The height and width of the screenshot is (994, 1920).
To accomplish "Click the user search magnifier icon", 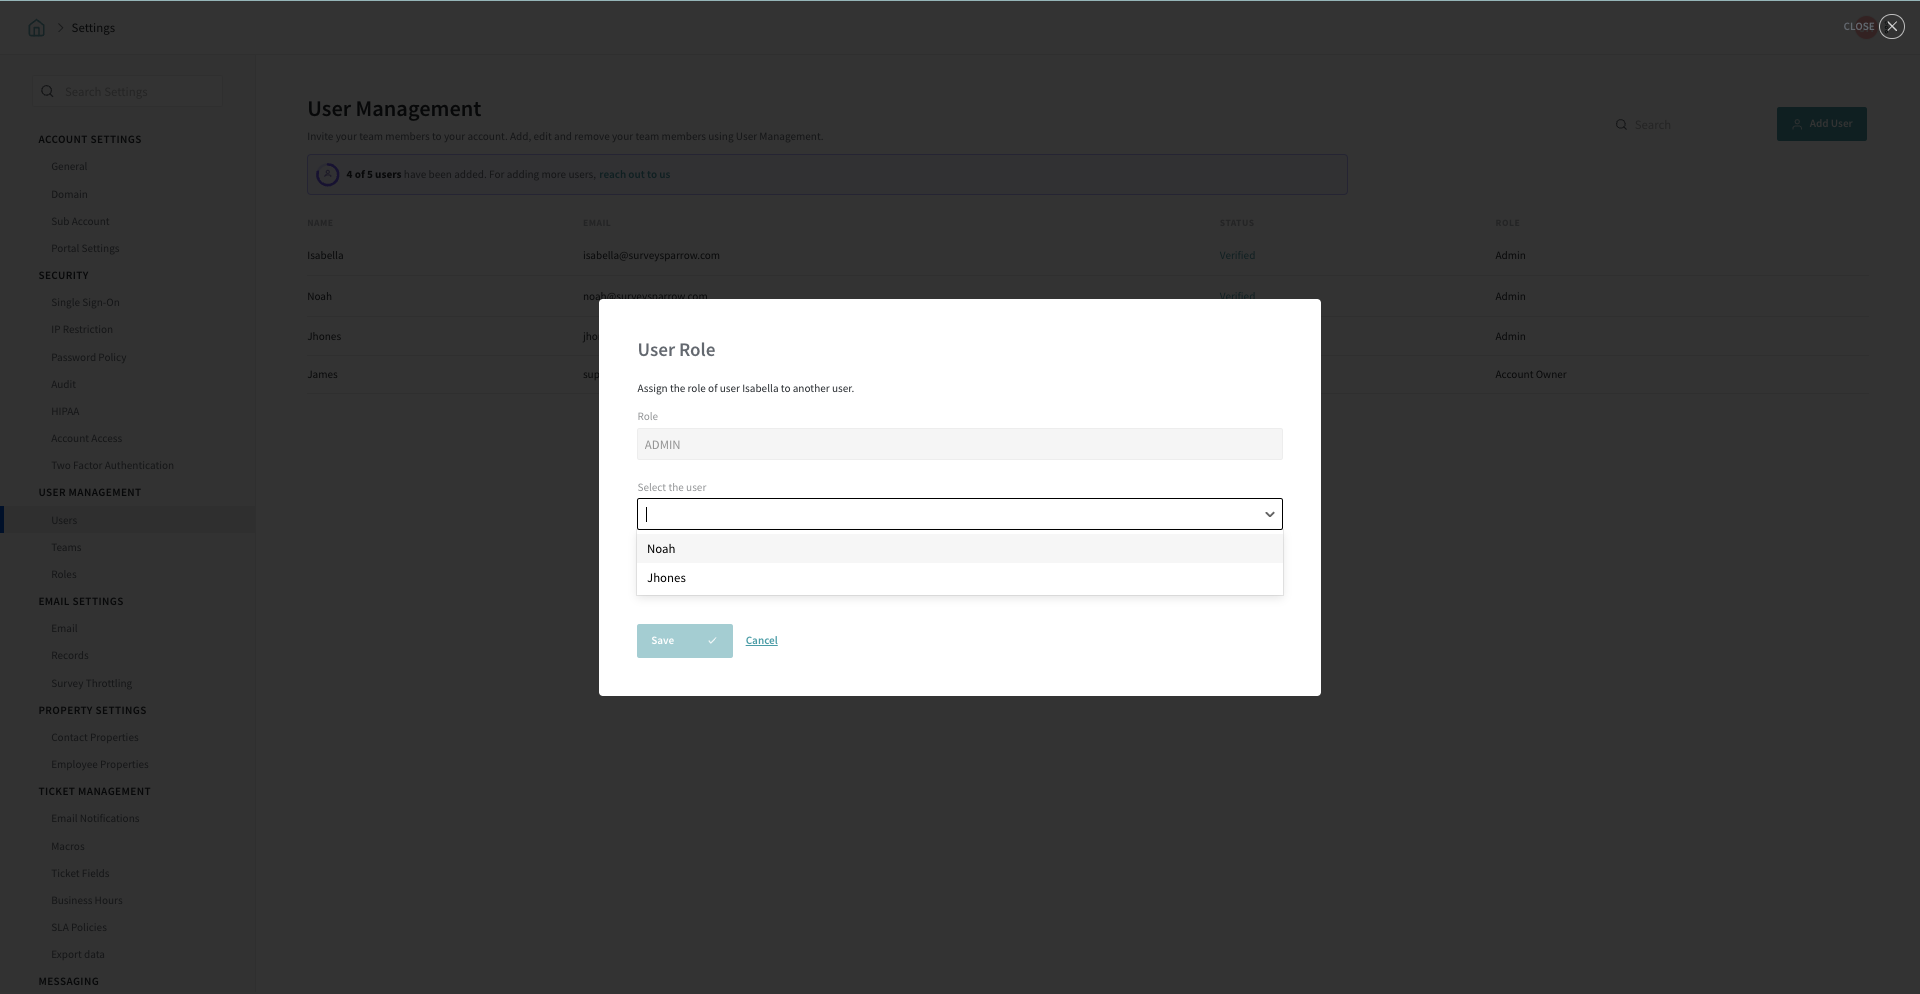I will tap(1621, 125).
